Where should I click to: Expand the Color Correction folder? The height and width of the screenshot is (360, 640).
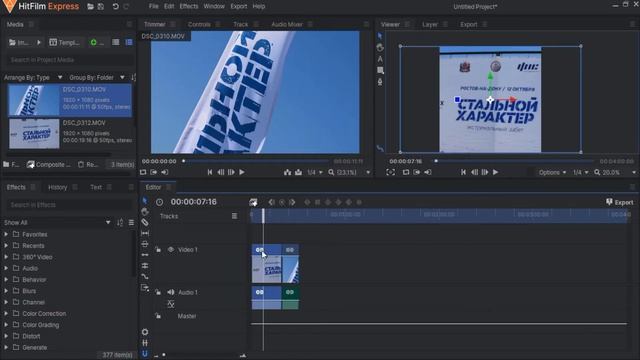(6, 313)
